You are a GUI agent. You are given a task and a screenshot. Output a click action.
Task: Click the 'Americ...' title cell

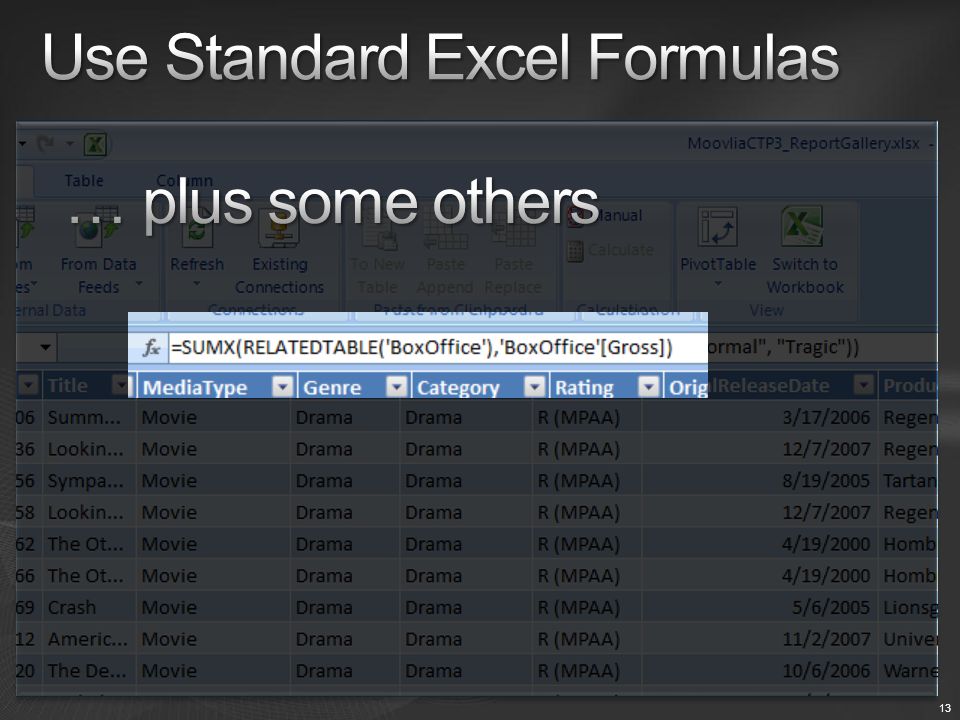point(88,639)
